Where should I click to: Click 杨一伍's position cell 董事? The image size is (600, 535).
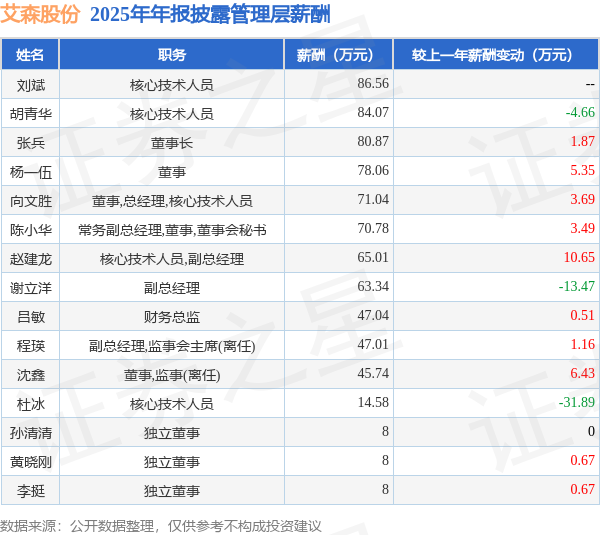172,172
